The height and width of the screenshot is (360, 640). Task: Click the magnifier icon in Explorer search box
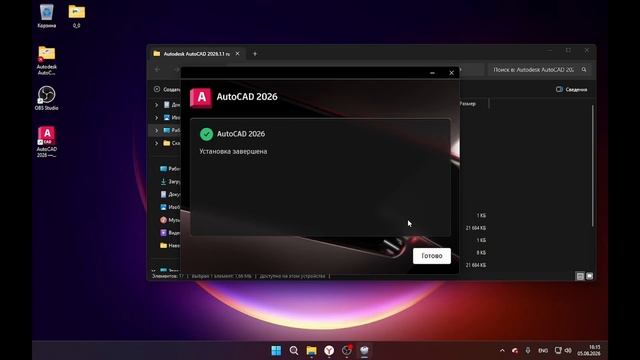tap(584, 70)
